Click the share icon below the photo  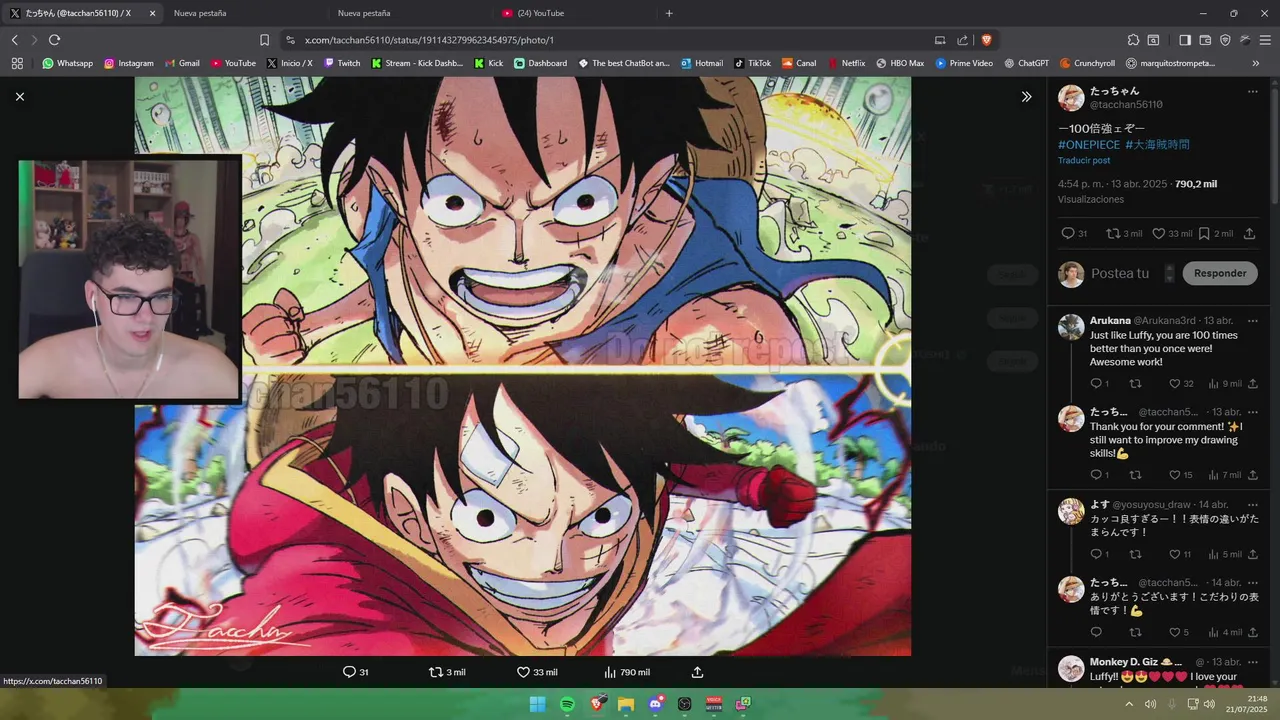point(697,672)
